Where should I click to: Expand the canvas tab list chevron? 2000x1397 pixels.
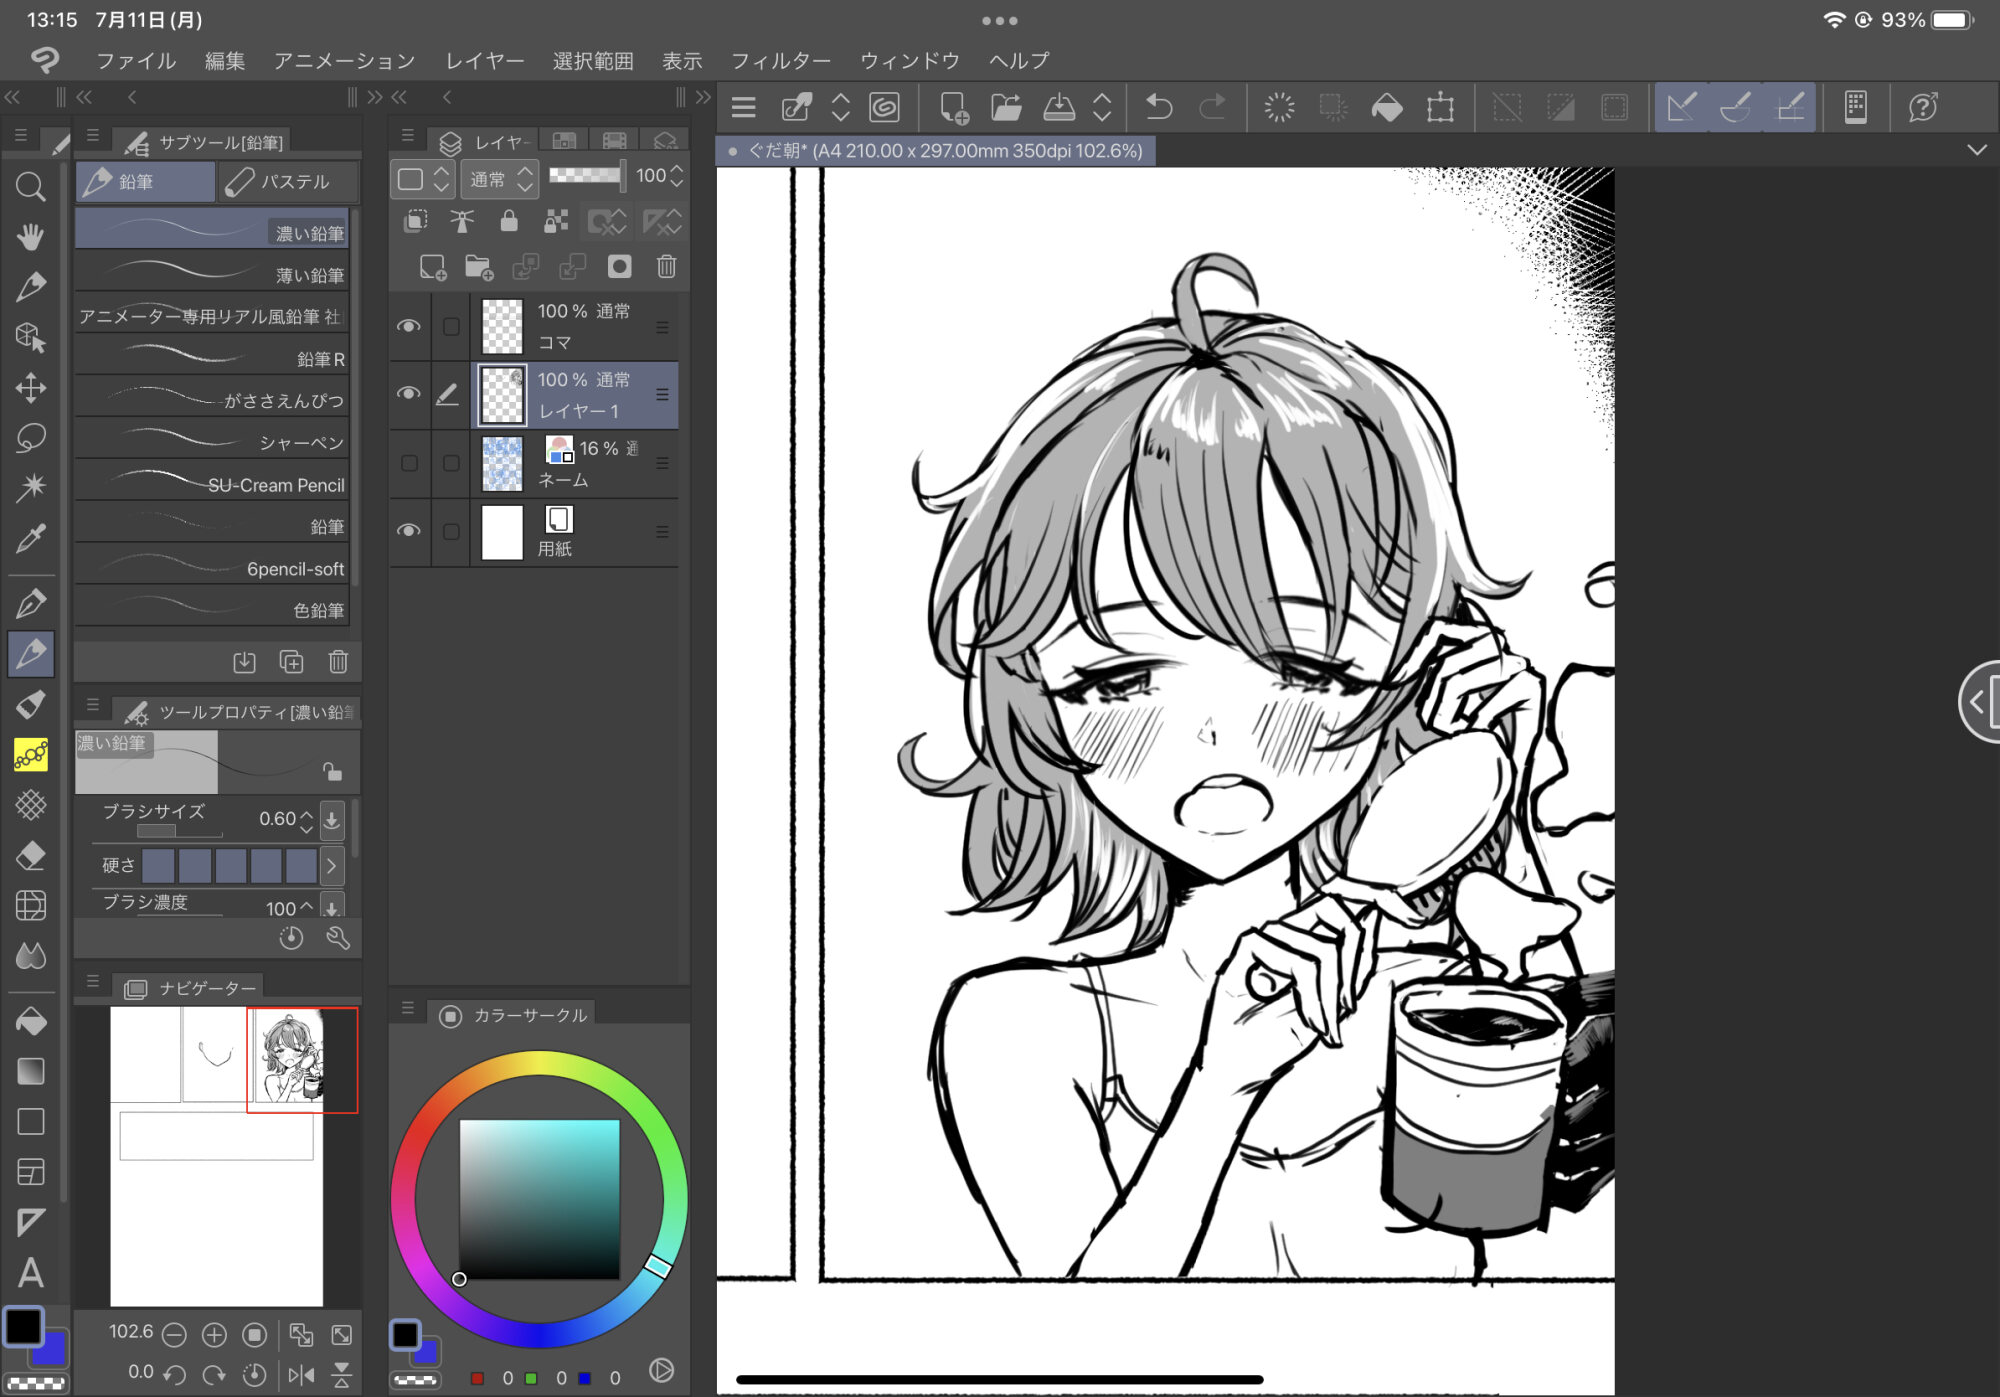tap(1976, 150)
